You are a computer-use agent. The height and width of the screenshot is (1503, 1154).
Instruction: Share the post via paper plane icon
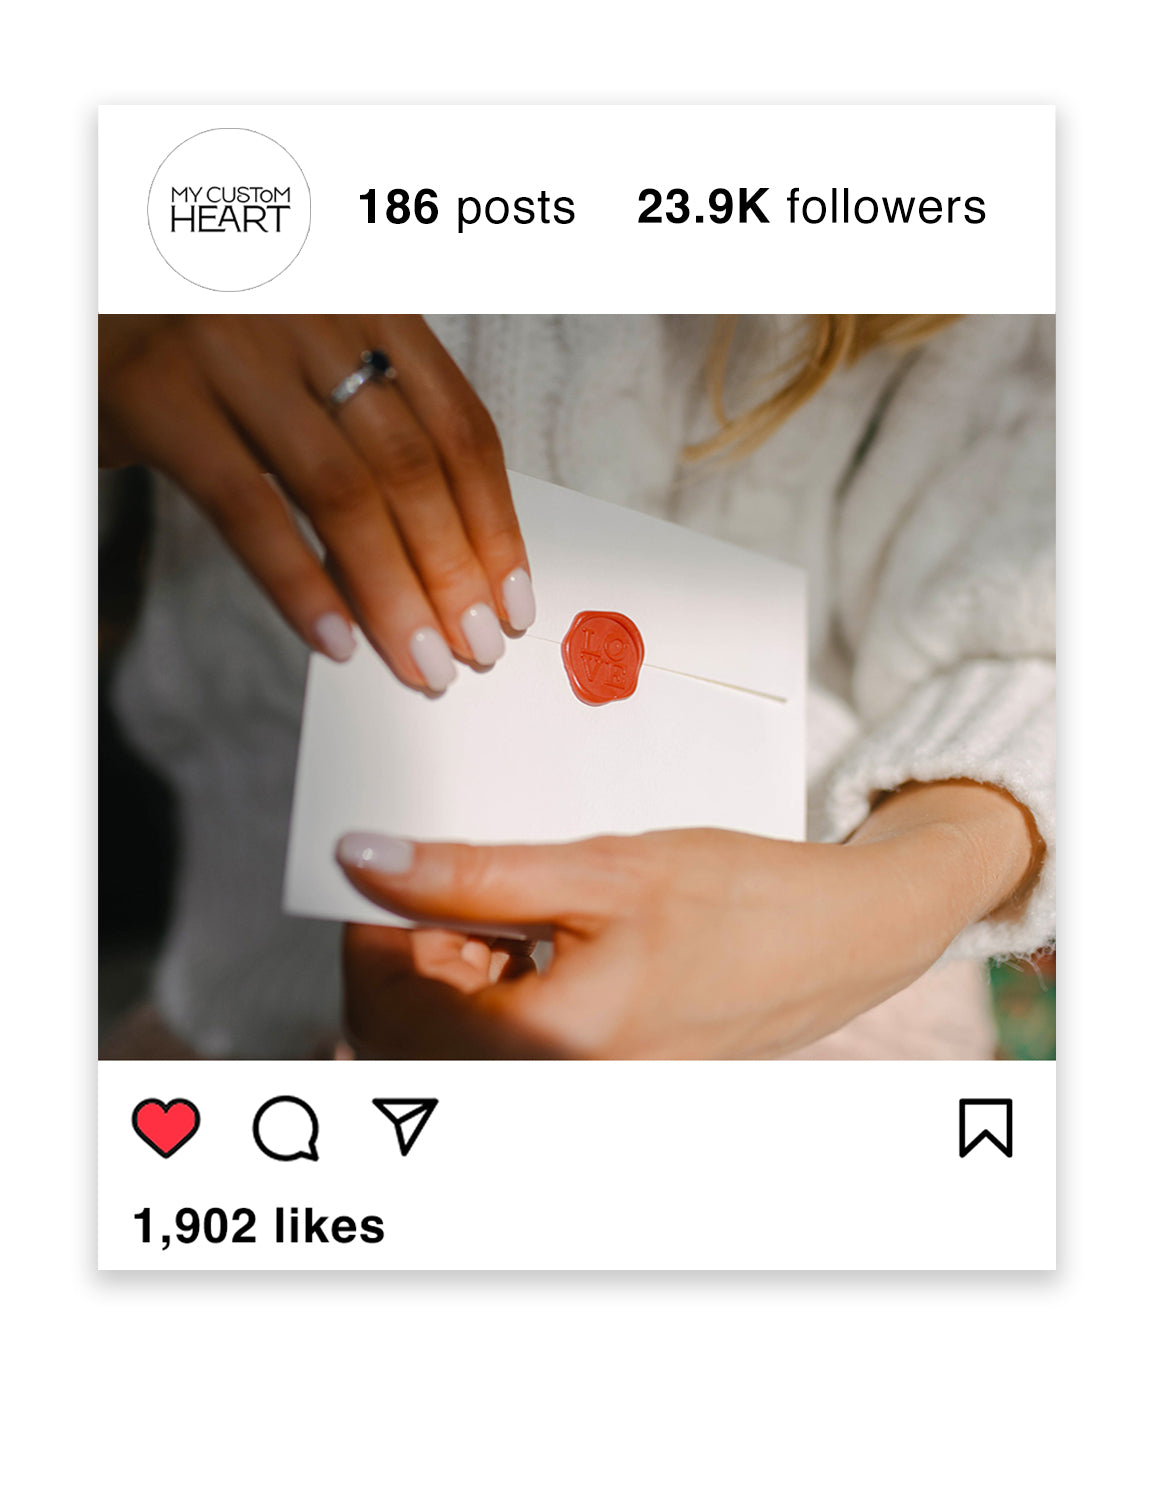coord(405,1126)
